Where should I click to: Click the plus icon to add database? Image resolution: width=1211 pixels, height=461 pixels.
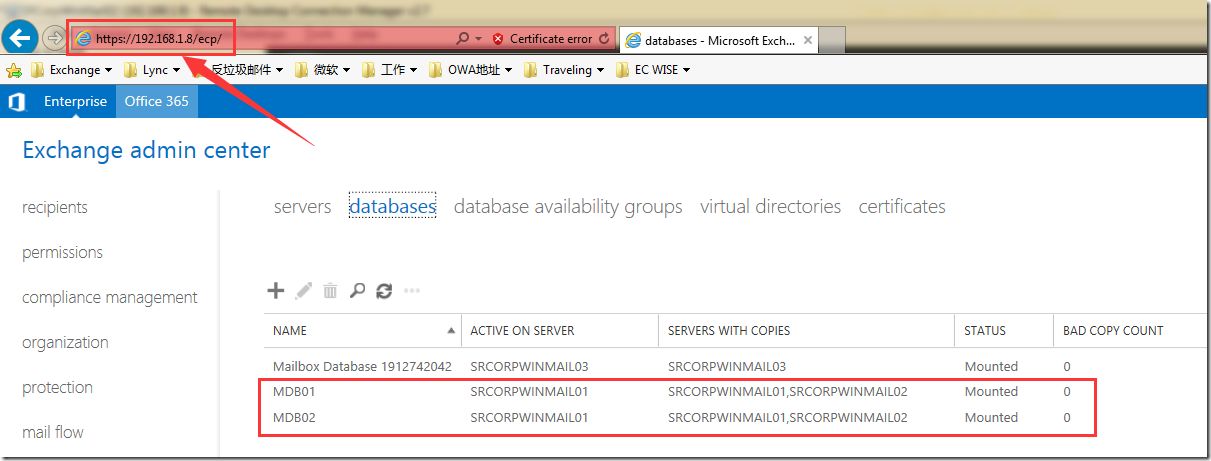[276, 291]
